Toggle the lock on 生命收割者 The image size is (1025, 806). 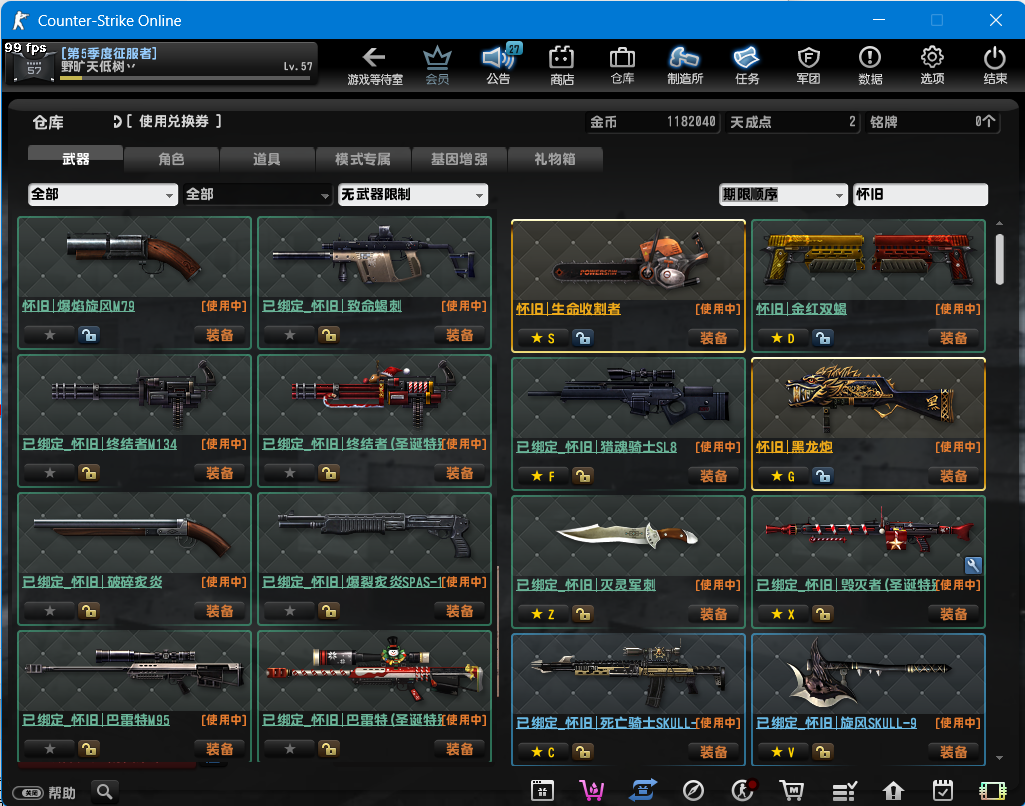pyautogui.click(x=582, y=338)
